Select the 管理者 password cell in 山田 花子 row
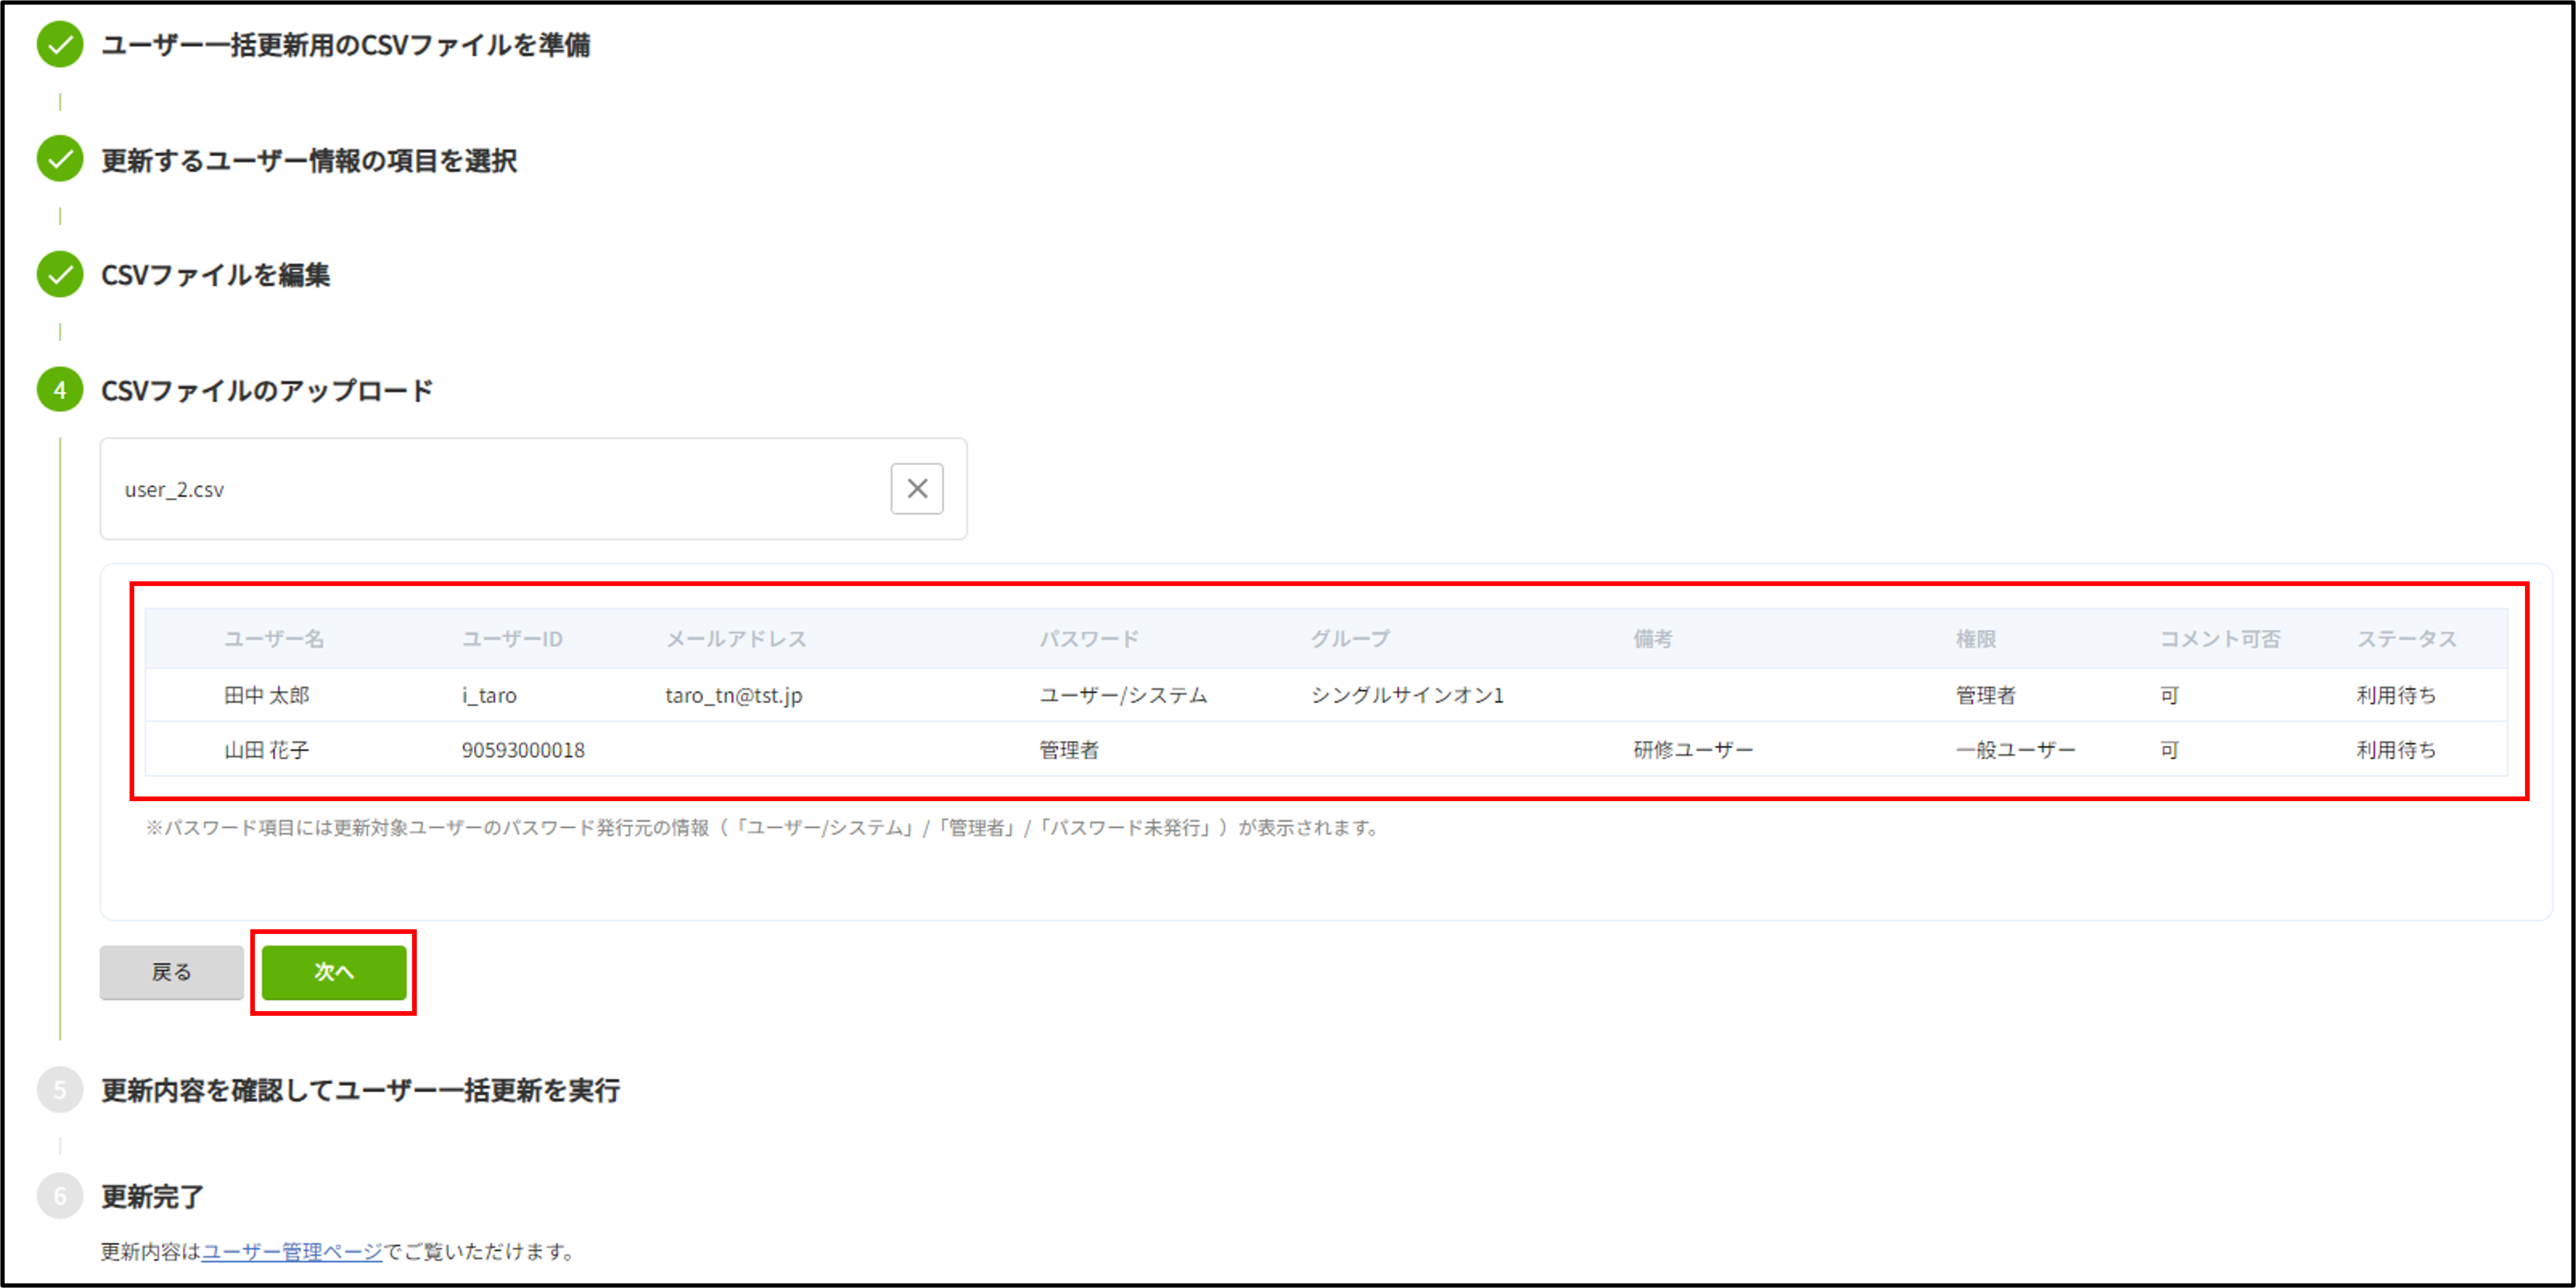This screenshot has width=2576, height=1288. [x=1069, y=750]
